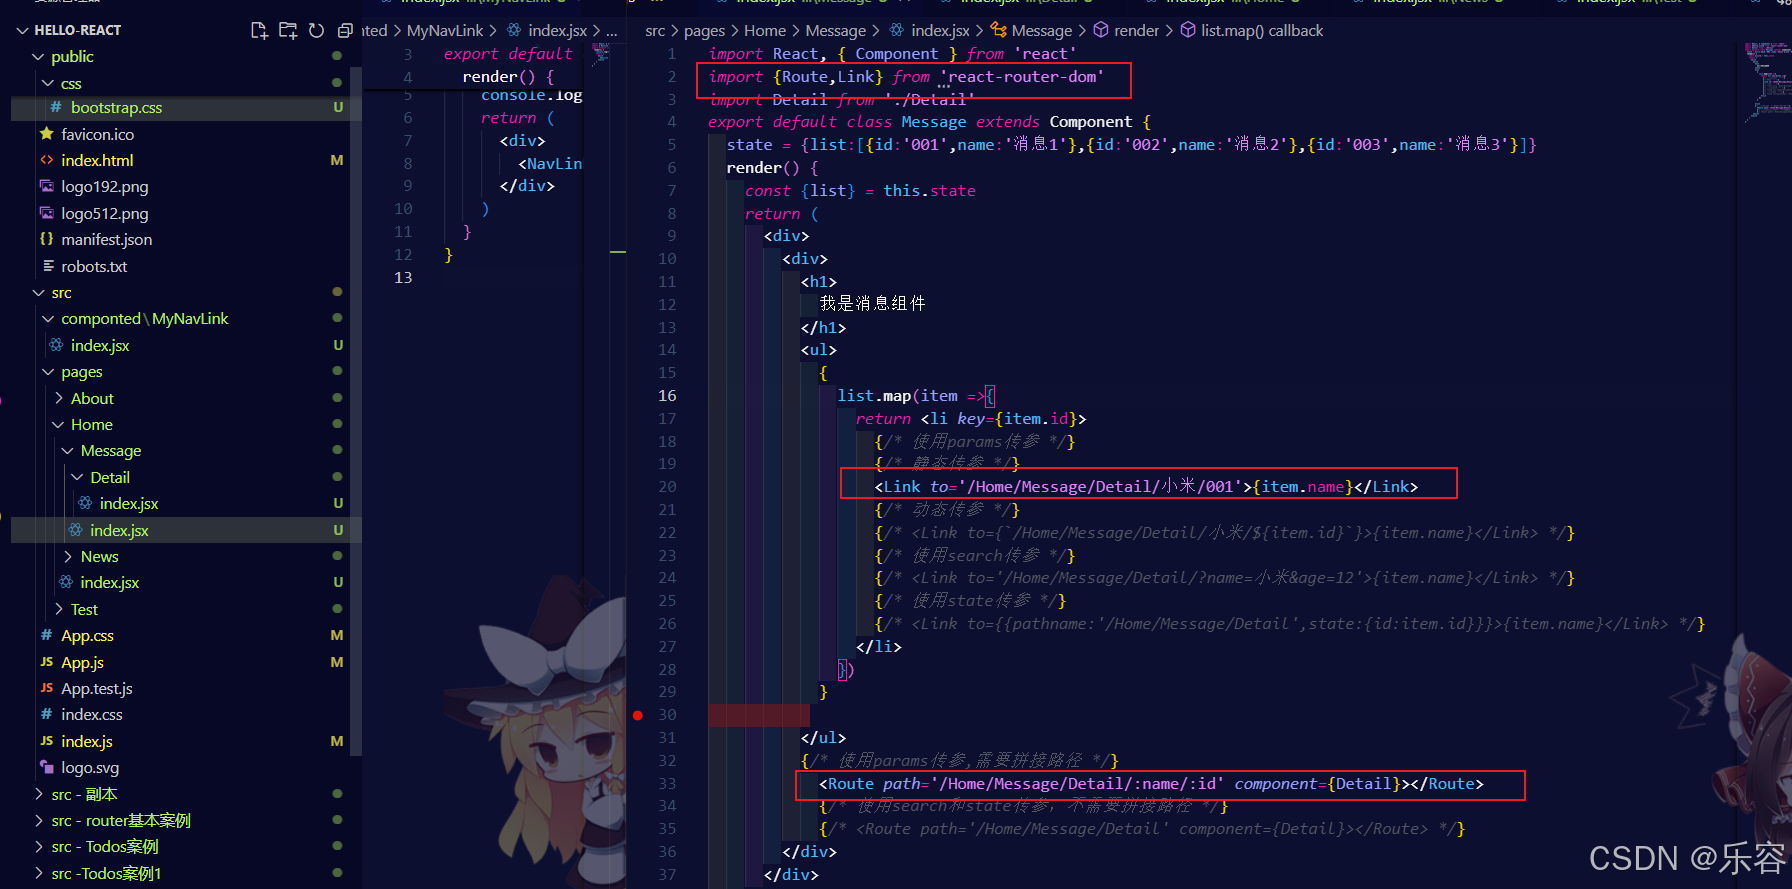
Task: Click 'index.jsx' in right editor breadcrumb
Action: point(940,31)
